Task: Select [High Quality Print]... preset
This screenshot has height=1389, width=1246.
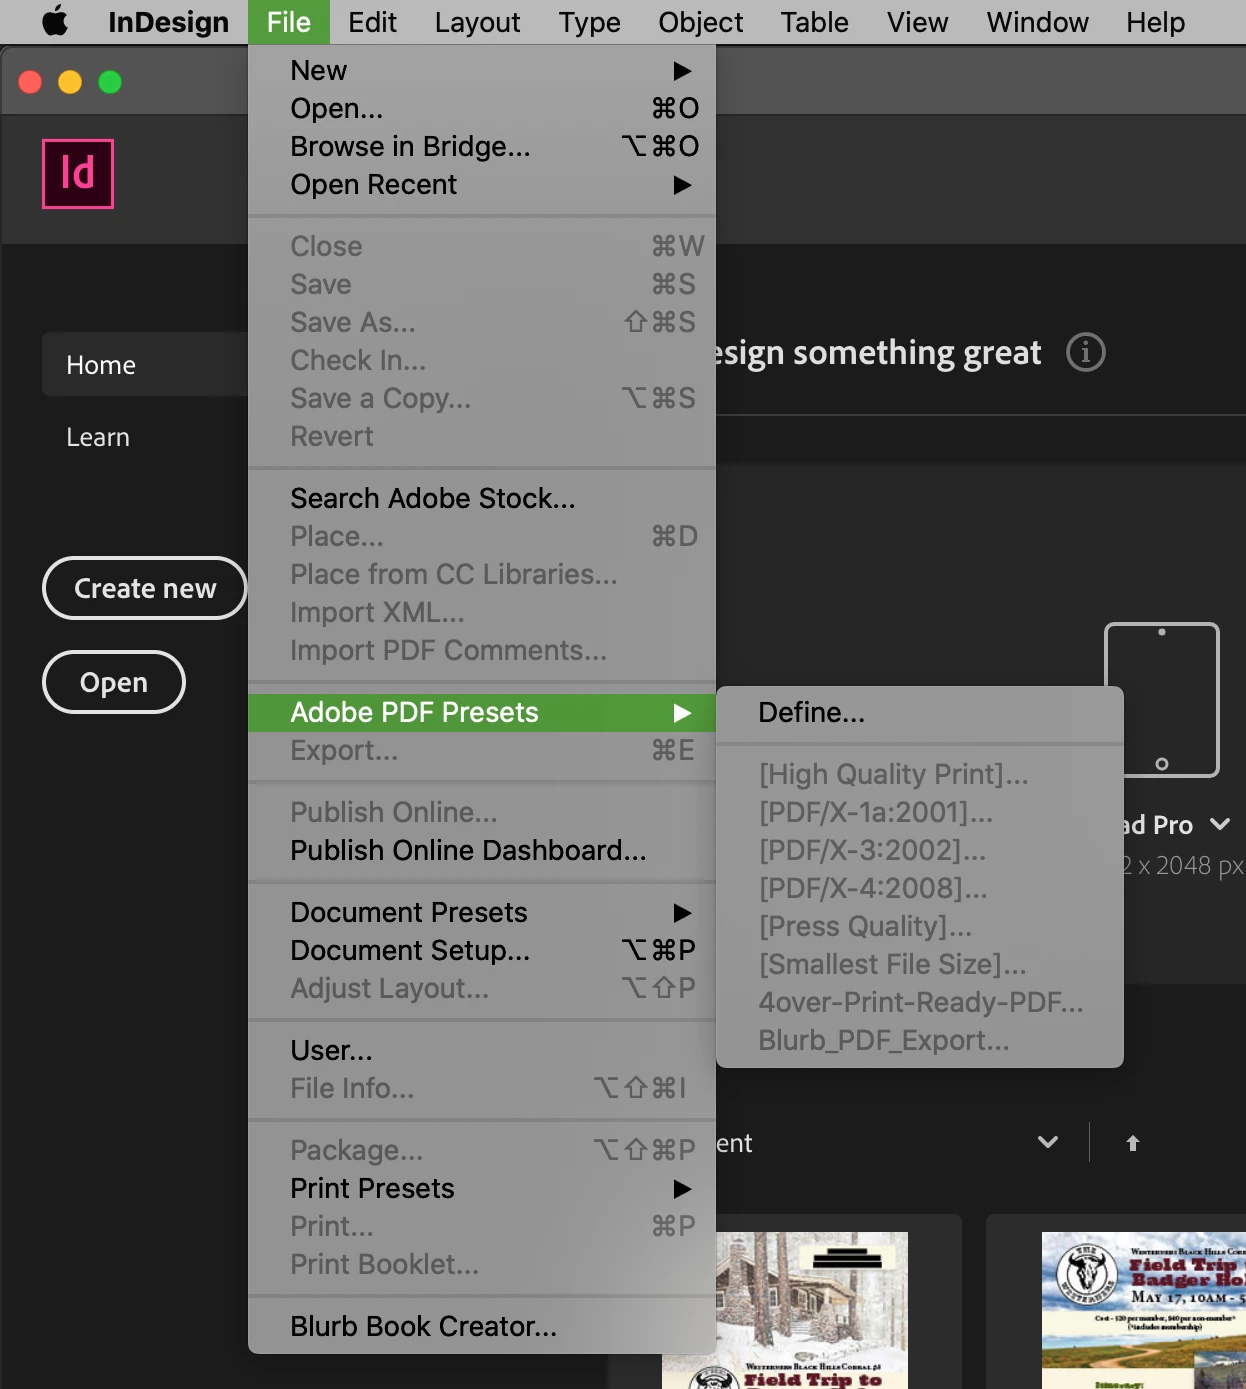Action: coord(920,774)
